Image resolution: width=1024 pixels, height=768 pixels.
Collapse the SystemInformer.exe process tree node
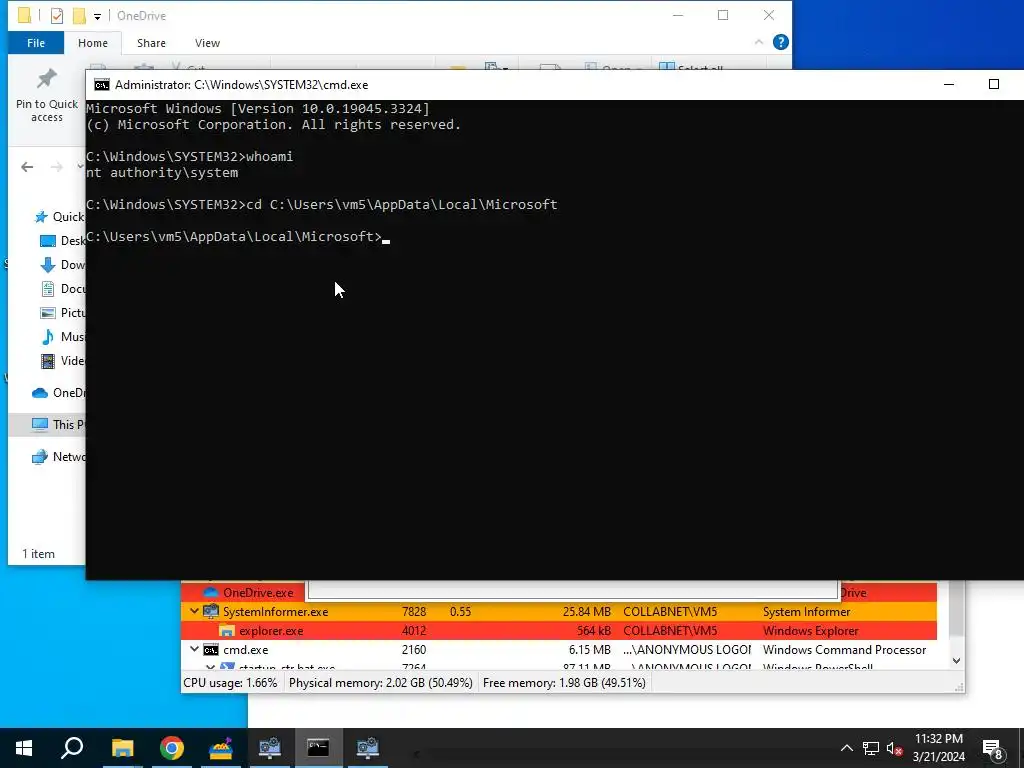click(x=194, y=611)
